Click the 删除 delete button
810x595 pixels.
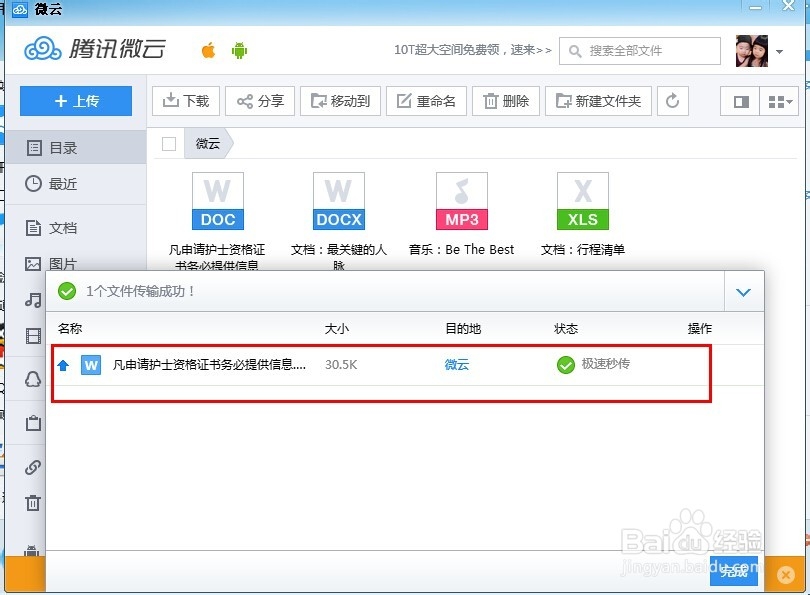point(506,101)
